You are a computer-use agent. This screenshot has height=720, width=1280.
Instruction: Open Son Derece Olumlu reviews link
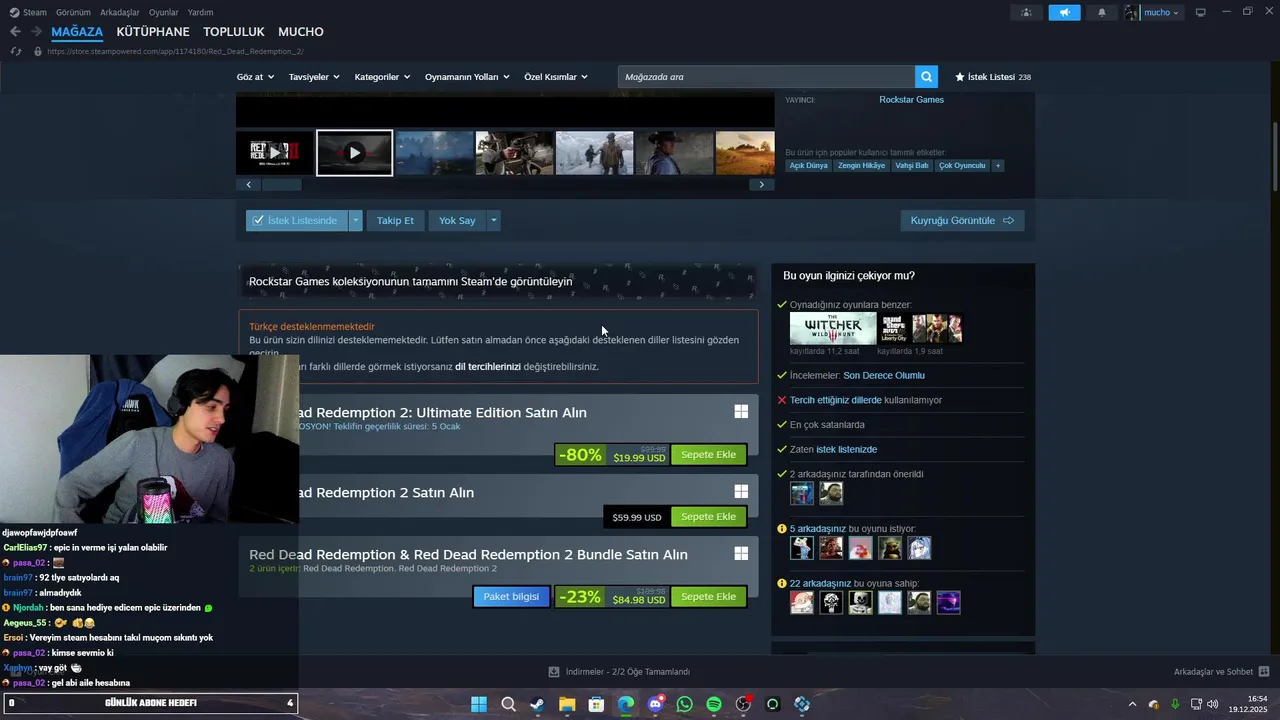pos(884,376)
